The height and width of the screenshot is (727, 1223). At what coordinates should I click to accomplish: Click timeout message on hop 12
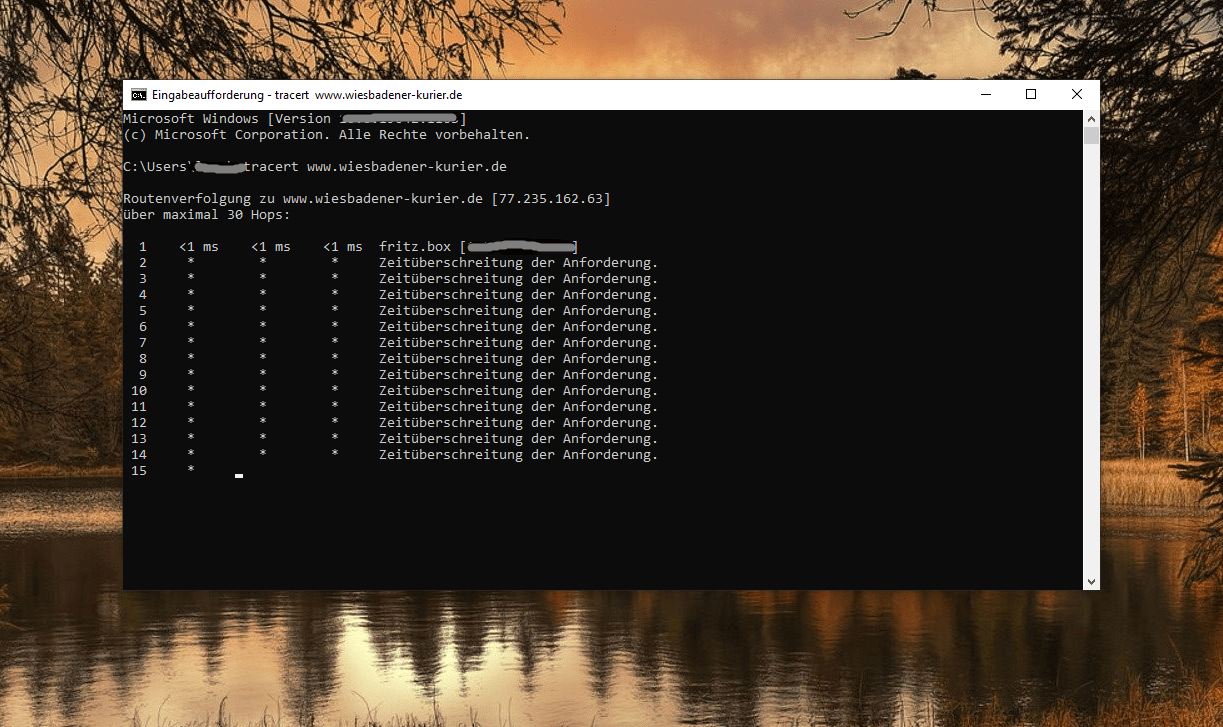[518, 422]
